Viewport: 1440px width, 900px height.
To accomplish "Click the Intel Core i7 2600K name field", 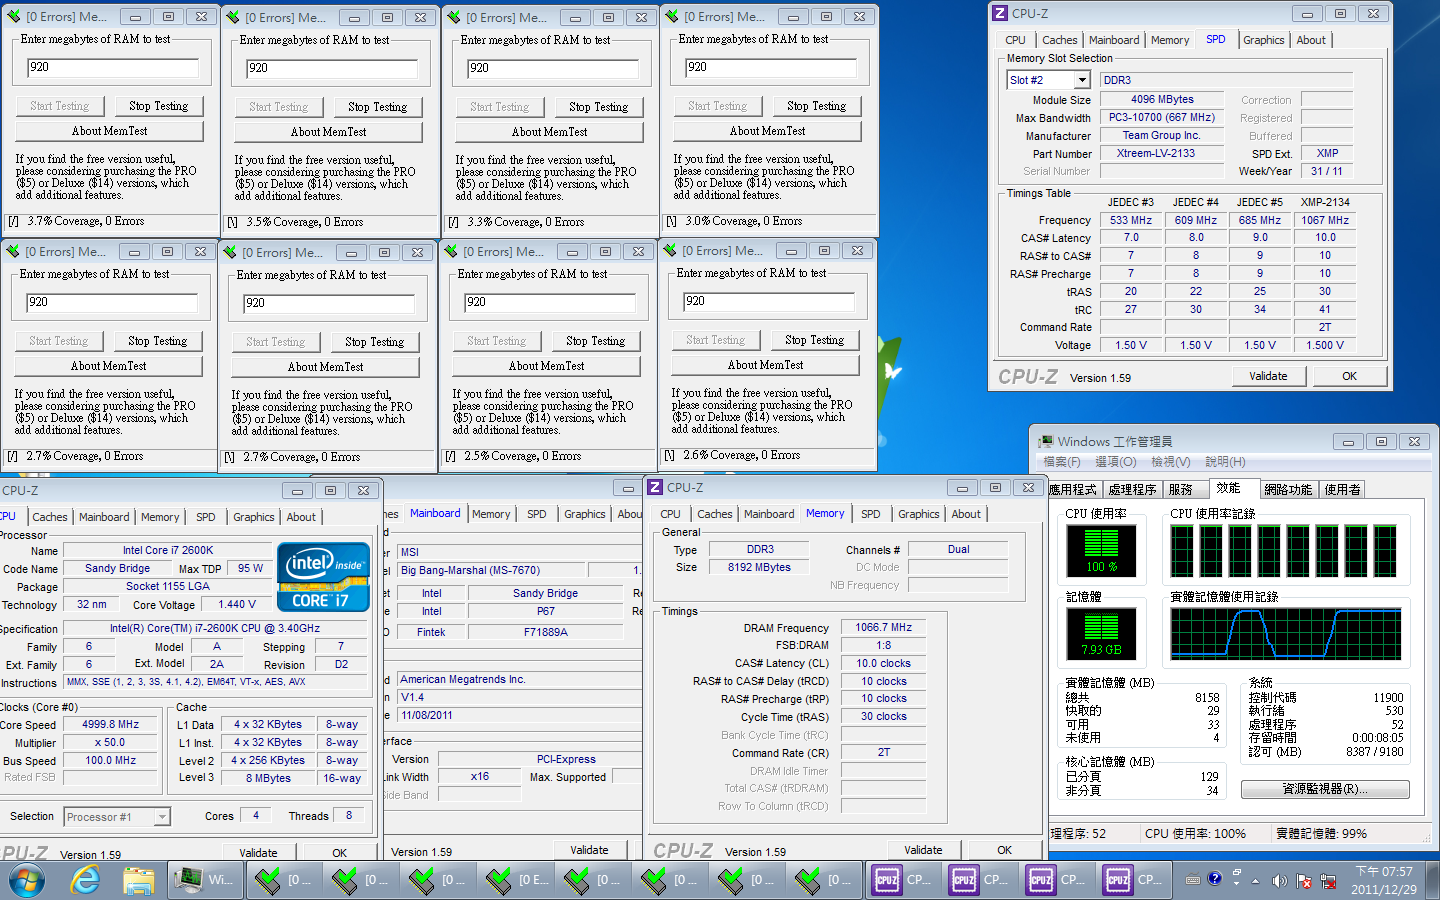I will pos(168,550).
